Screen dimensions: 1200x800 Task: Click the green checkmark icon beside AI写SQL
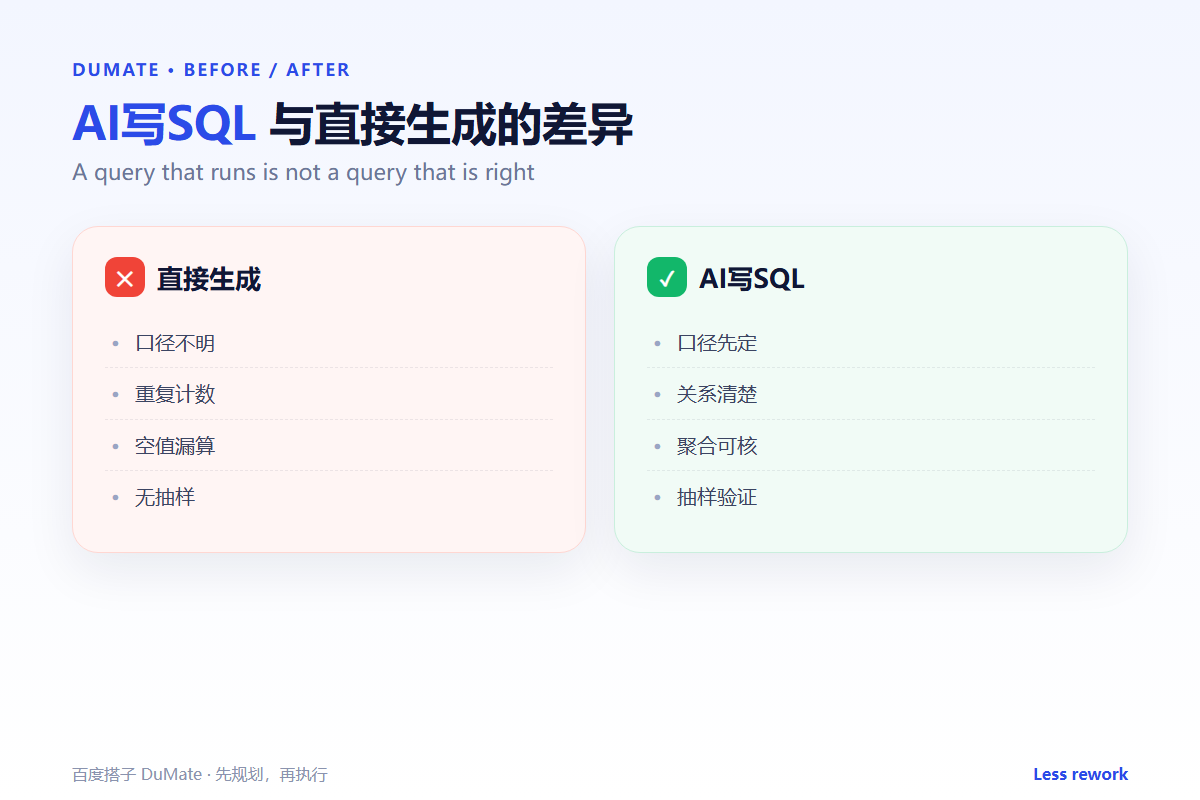667,278
